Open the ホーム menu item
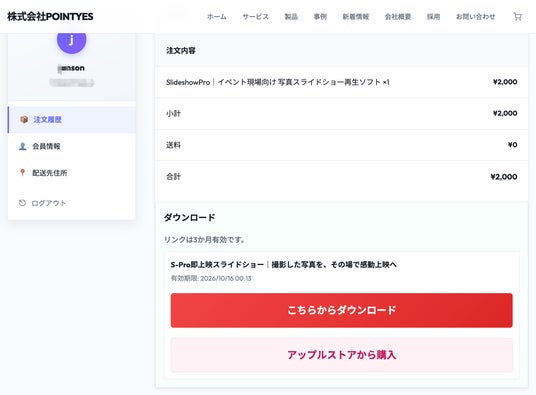536x395 pixels. click(x=217, y=16)
